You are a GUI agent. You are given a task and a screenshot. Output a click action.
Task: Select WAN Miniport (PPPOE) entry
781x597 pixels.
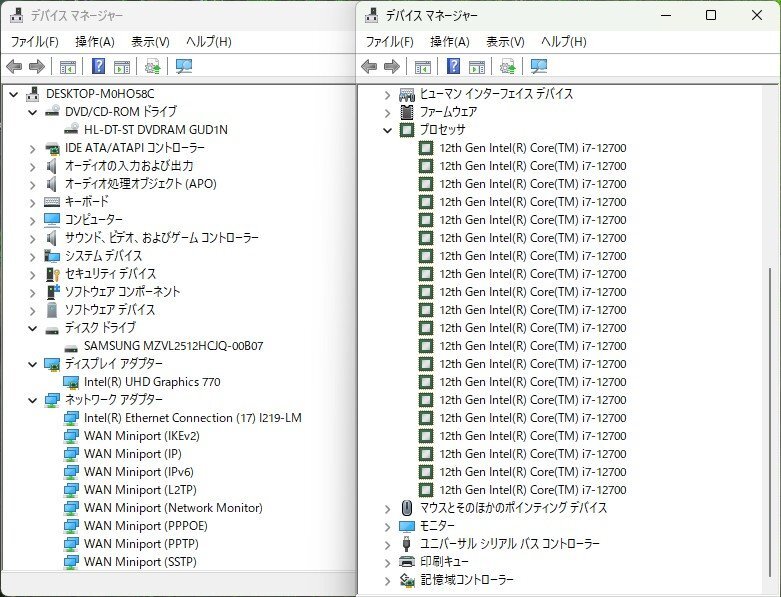click(x=146, y=526)
